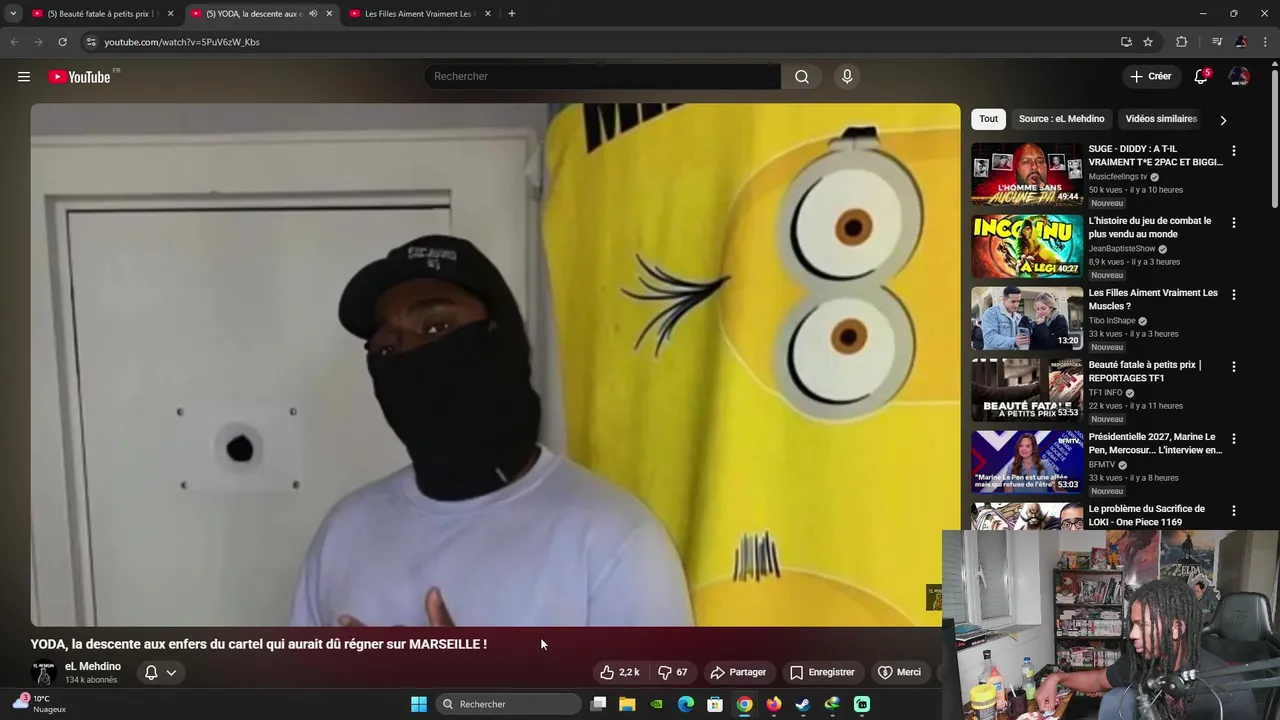Open Firefox from the taskbar

pos(774,704)
